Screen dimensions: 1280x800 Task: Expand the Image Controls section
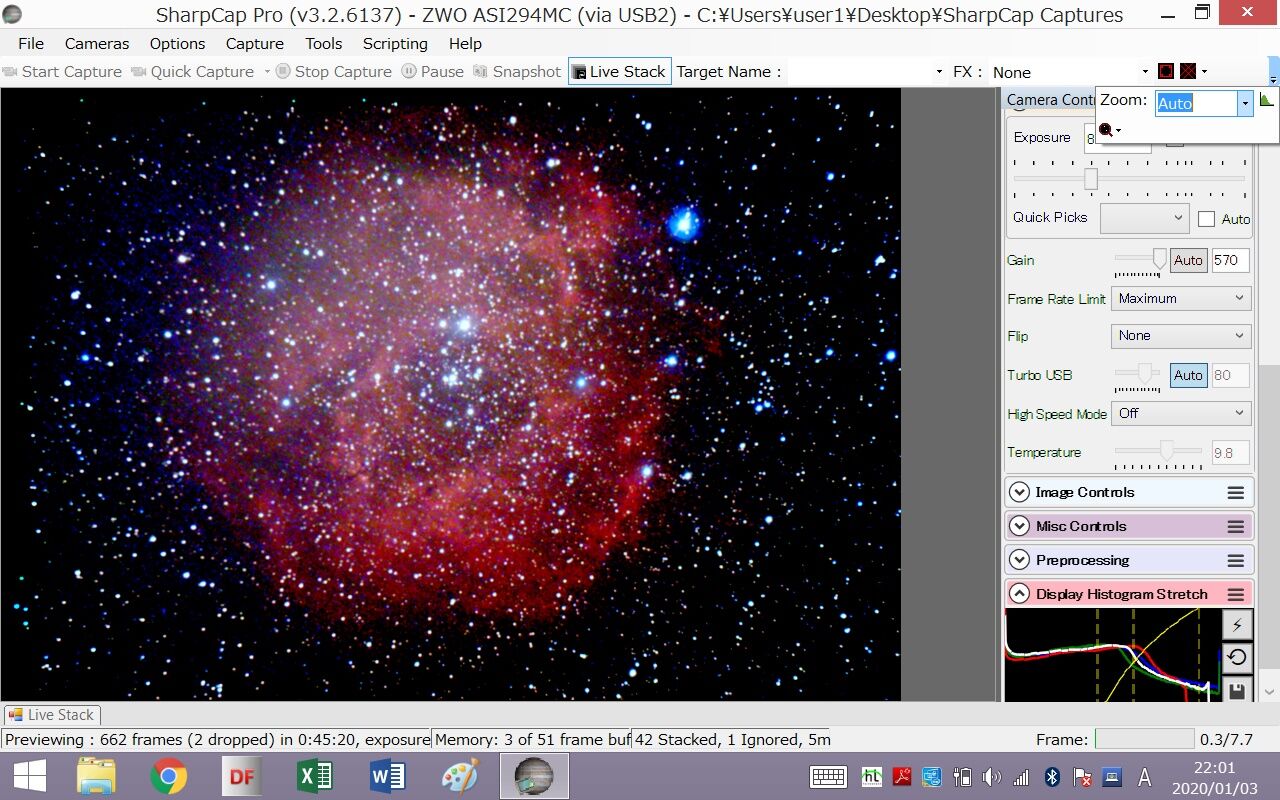(1019, 492)
